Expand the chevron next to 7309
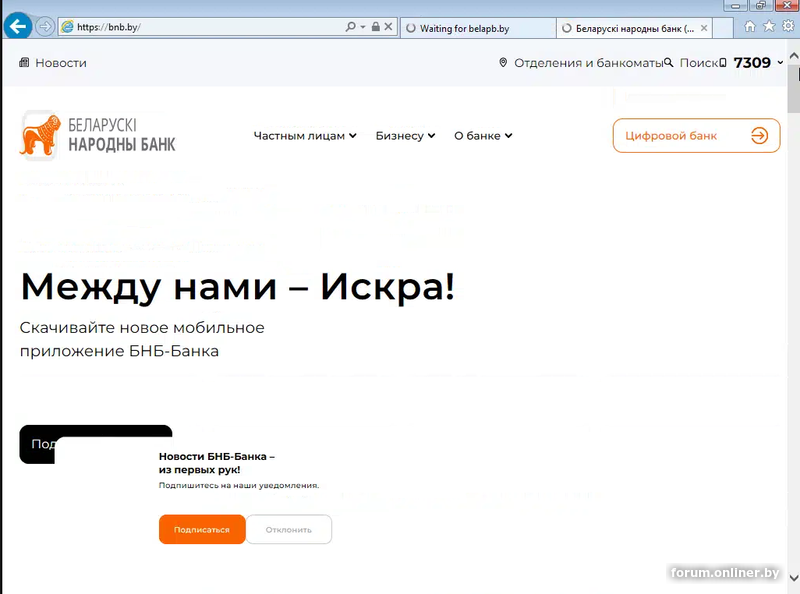 (780, 63)
